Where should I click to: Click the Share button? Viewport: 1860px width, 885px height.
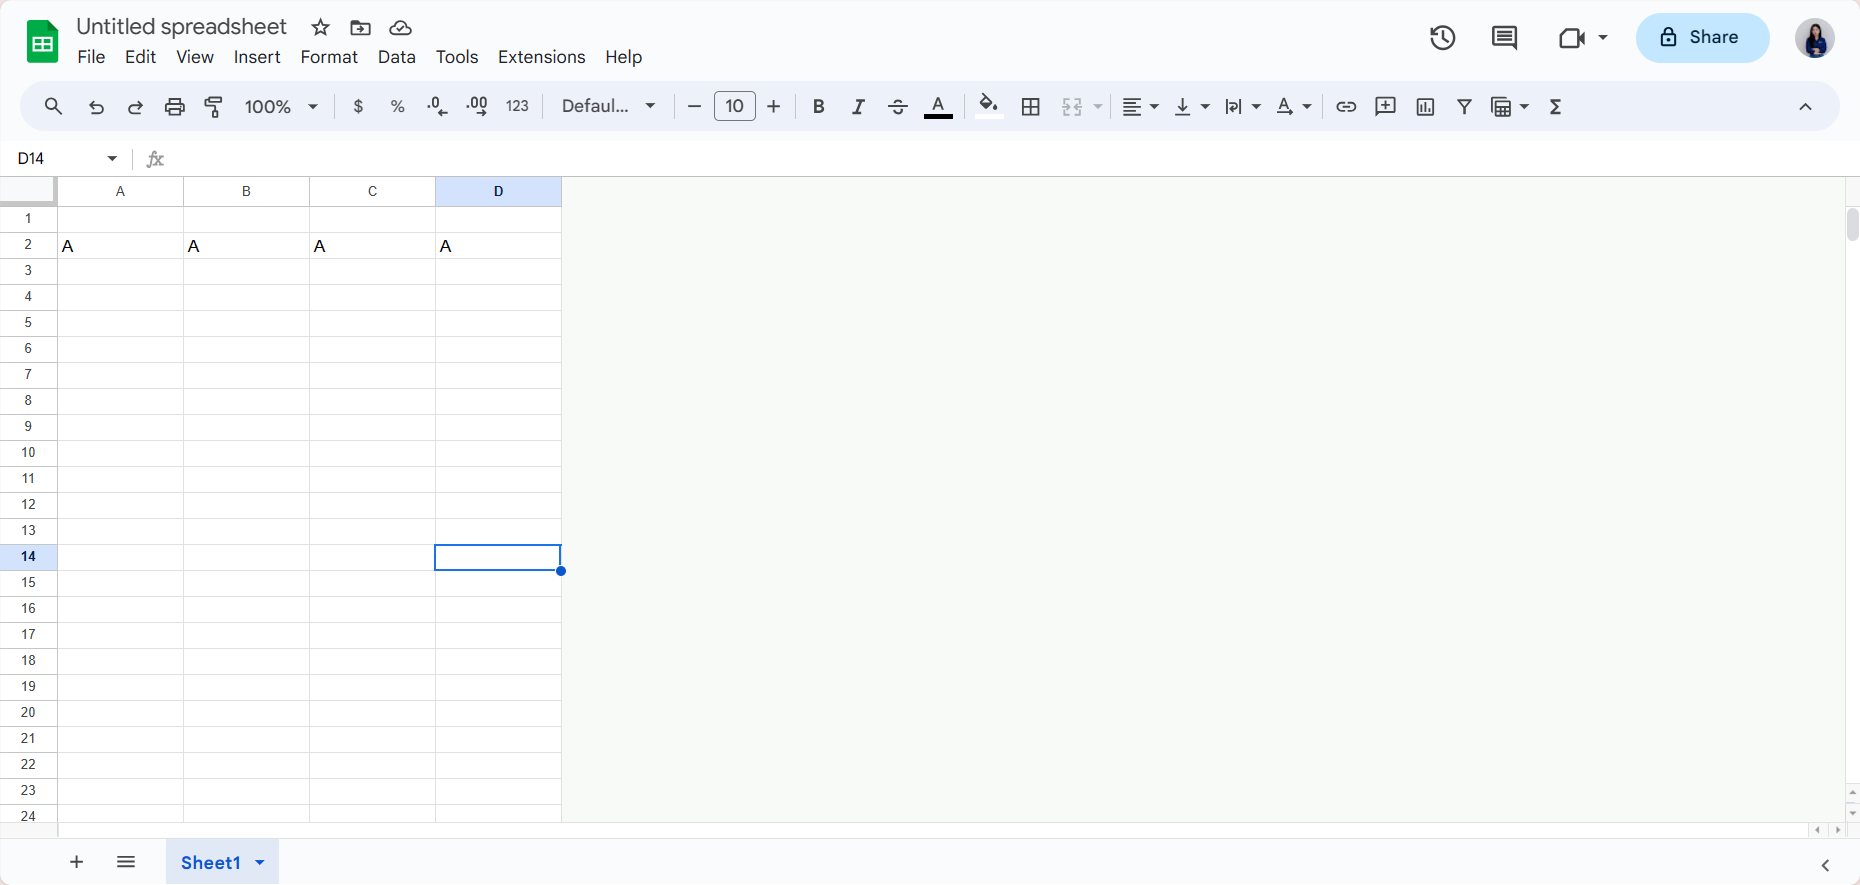tap(1702, 38)
